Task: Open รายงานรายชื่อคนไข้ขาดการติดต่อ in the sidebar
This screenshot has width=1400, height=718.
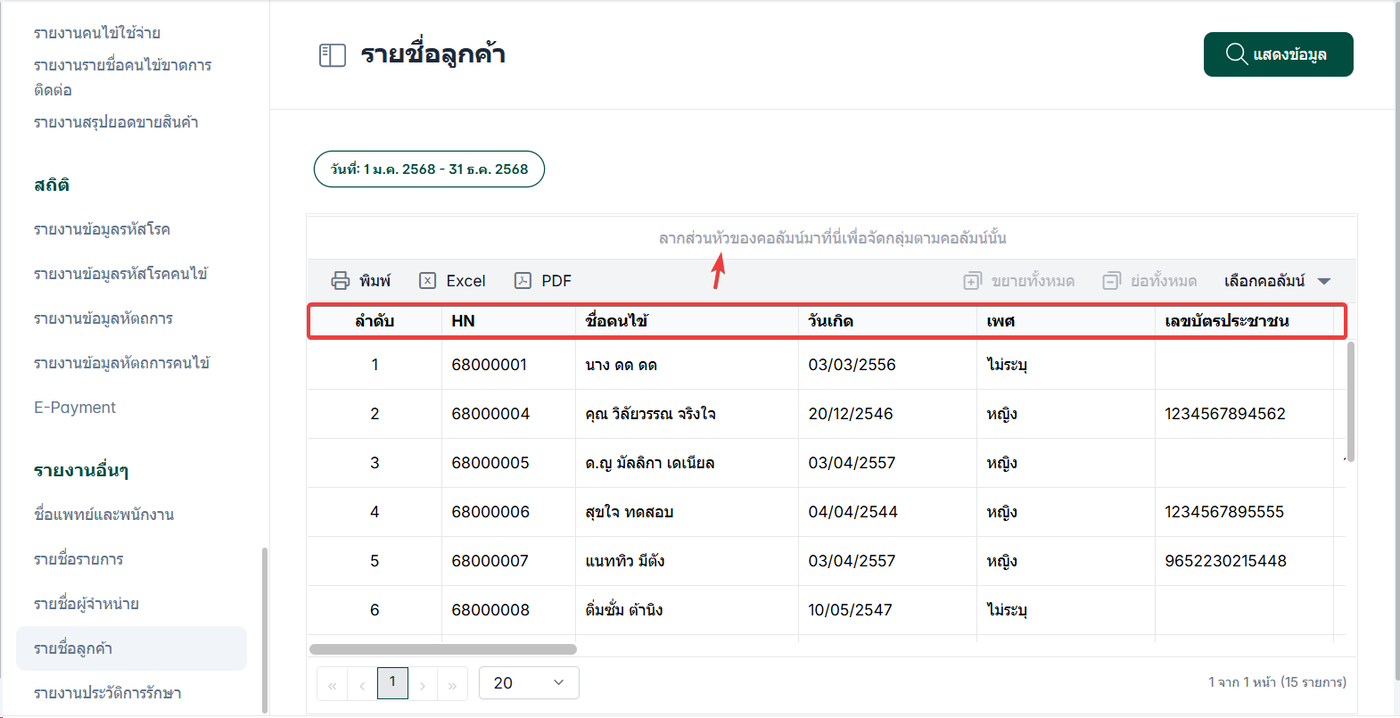Action: 122,77
